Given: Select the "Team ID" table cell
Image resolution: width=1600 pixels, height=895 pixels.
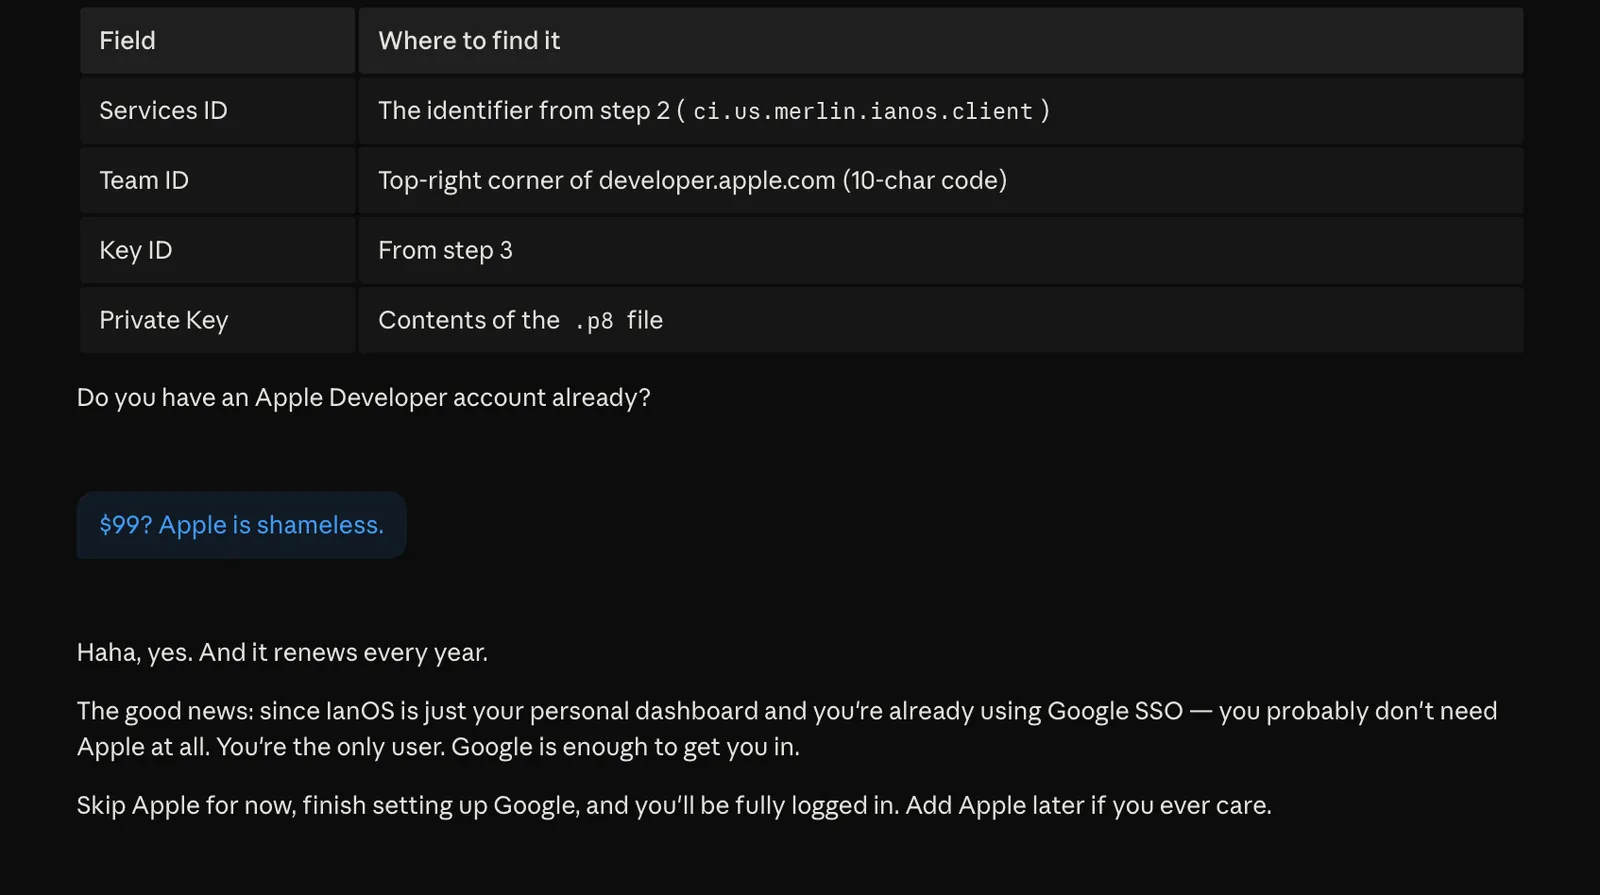Looking at the screenshot, I should [217, 181].
